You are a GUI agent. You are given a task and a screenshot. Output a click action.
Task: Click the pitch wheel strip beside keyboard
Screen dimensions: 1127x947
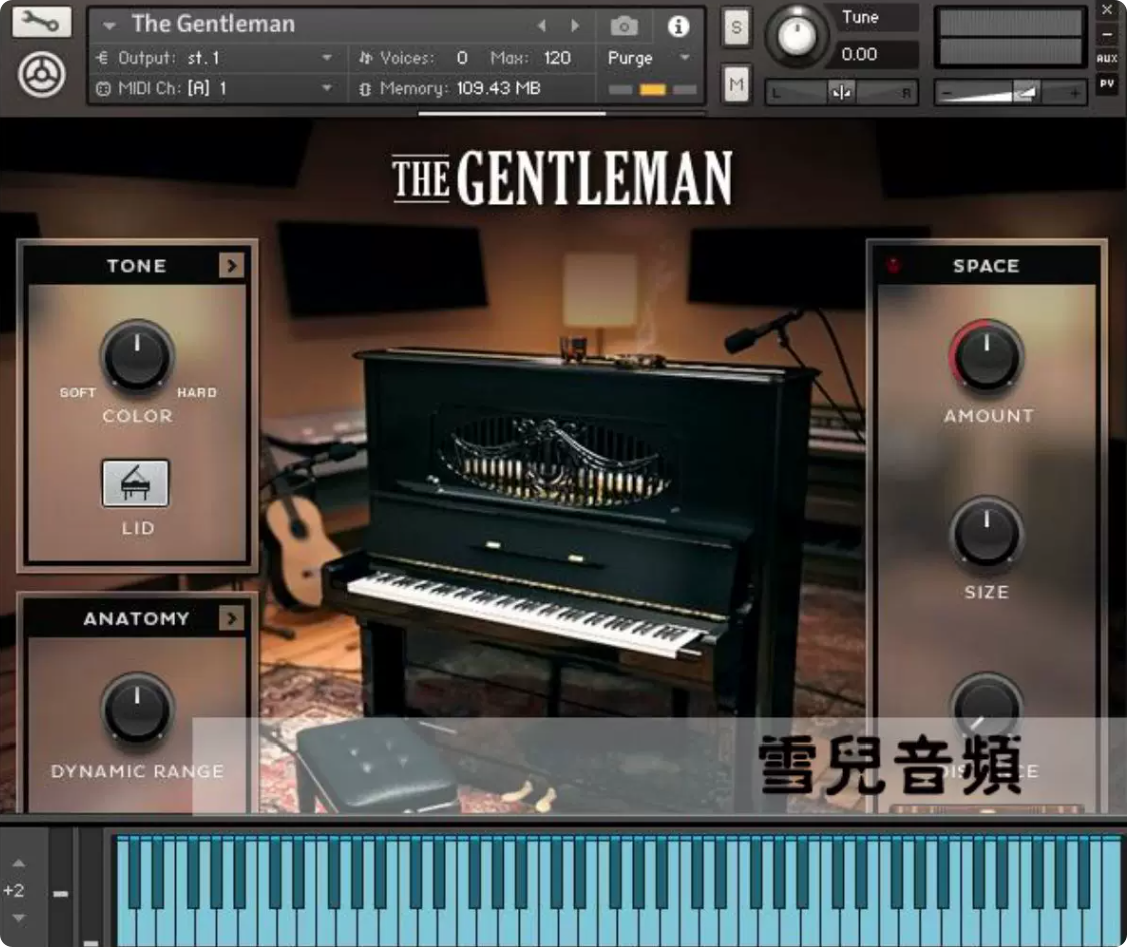[x=60, y=887]
